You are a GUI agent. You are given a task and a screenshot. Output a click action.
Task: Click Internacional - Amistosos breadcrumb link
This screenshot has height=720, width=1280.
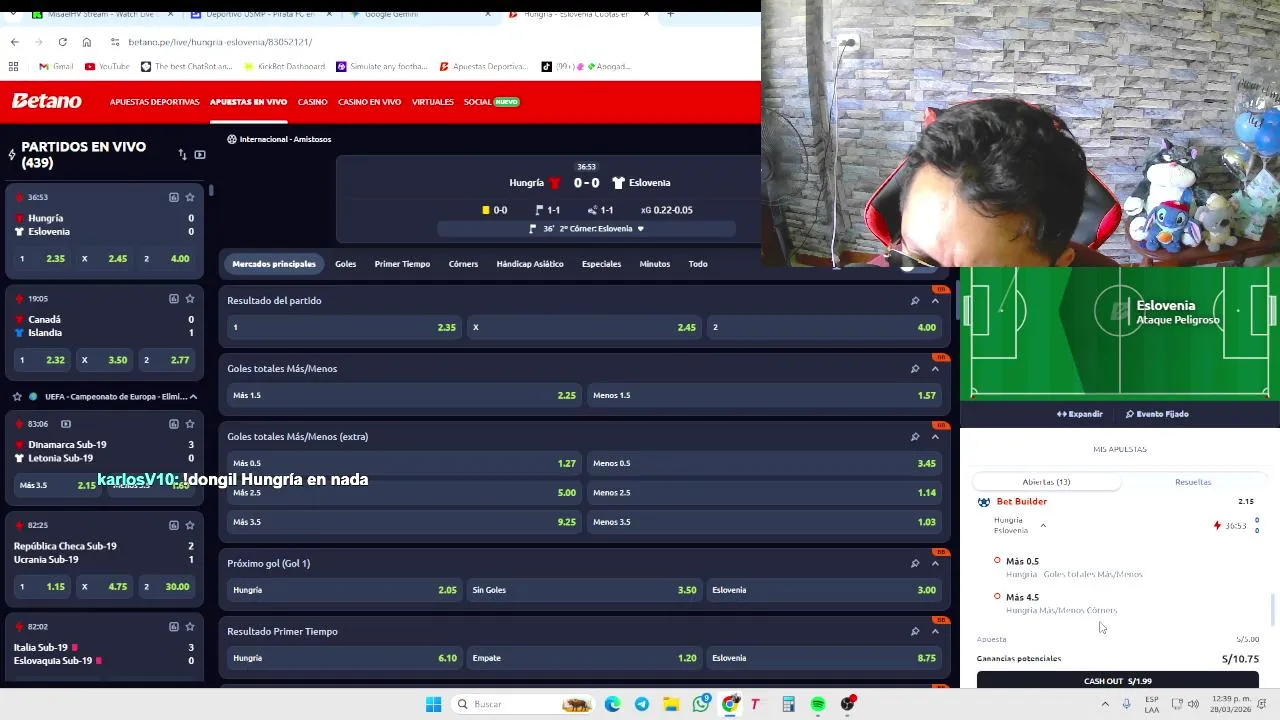[x=285, y=139]
